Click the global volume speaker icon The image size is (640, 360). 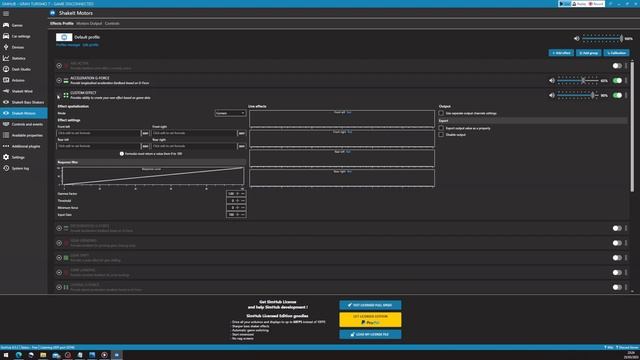point(576,38)
